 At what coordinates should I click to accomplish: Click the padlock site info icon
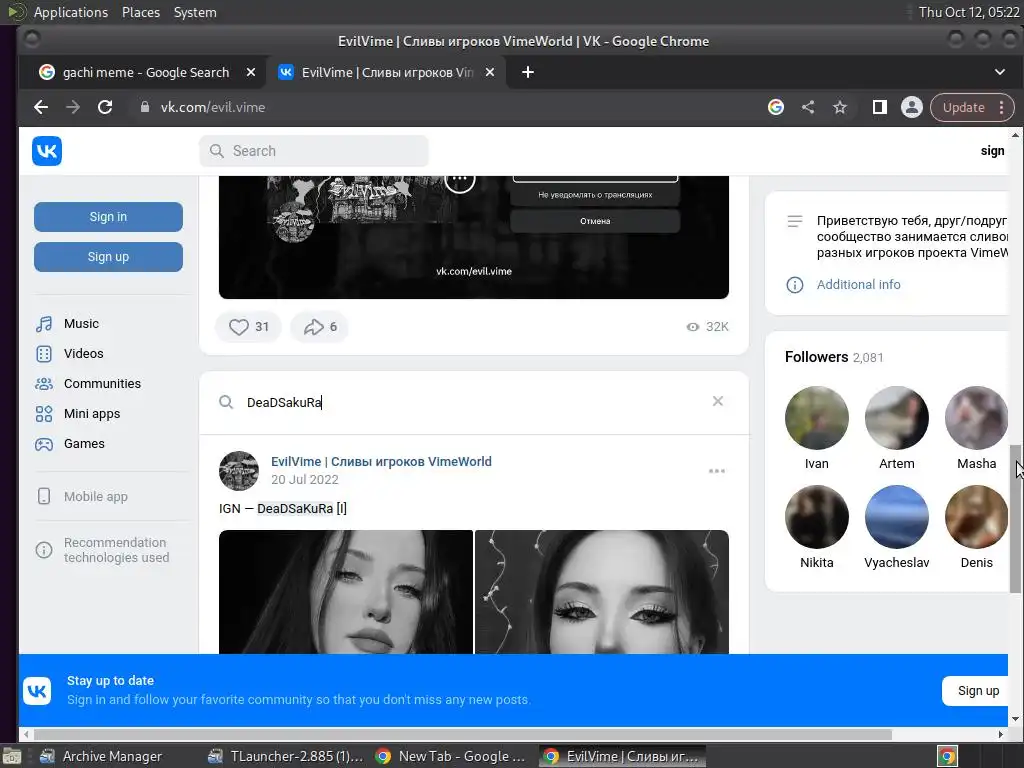(144, 107)
